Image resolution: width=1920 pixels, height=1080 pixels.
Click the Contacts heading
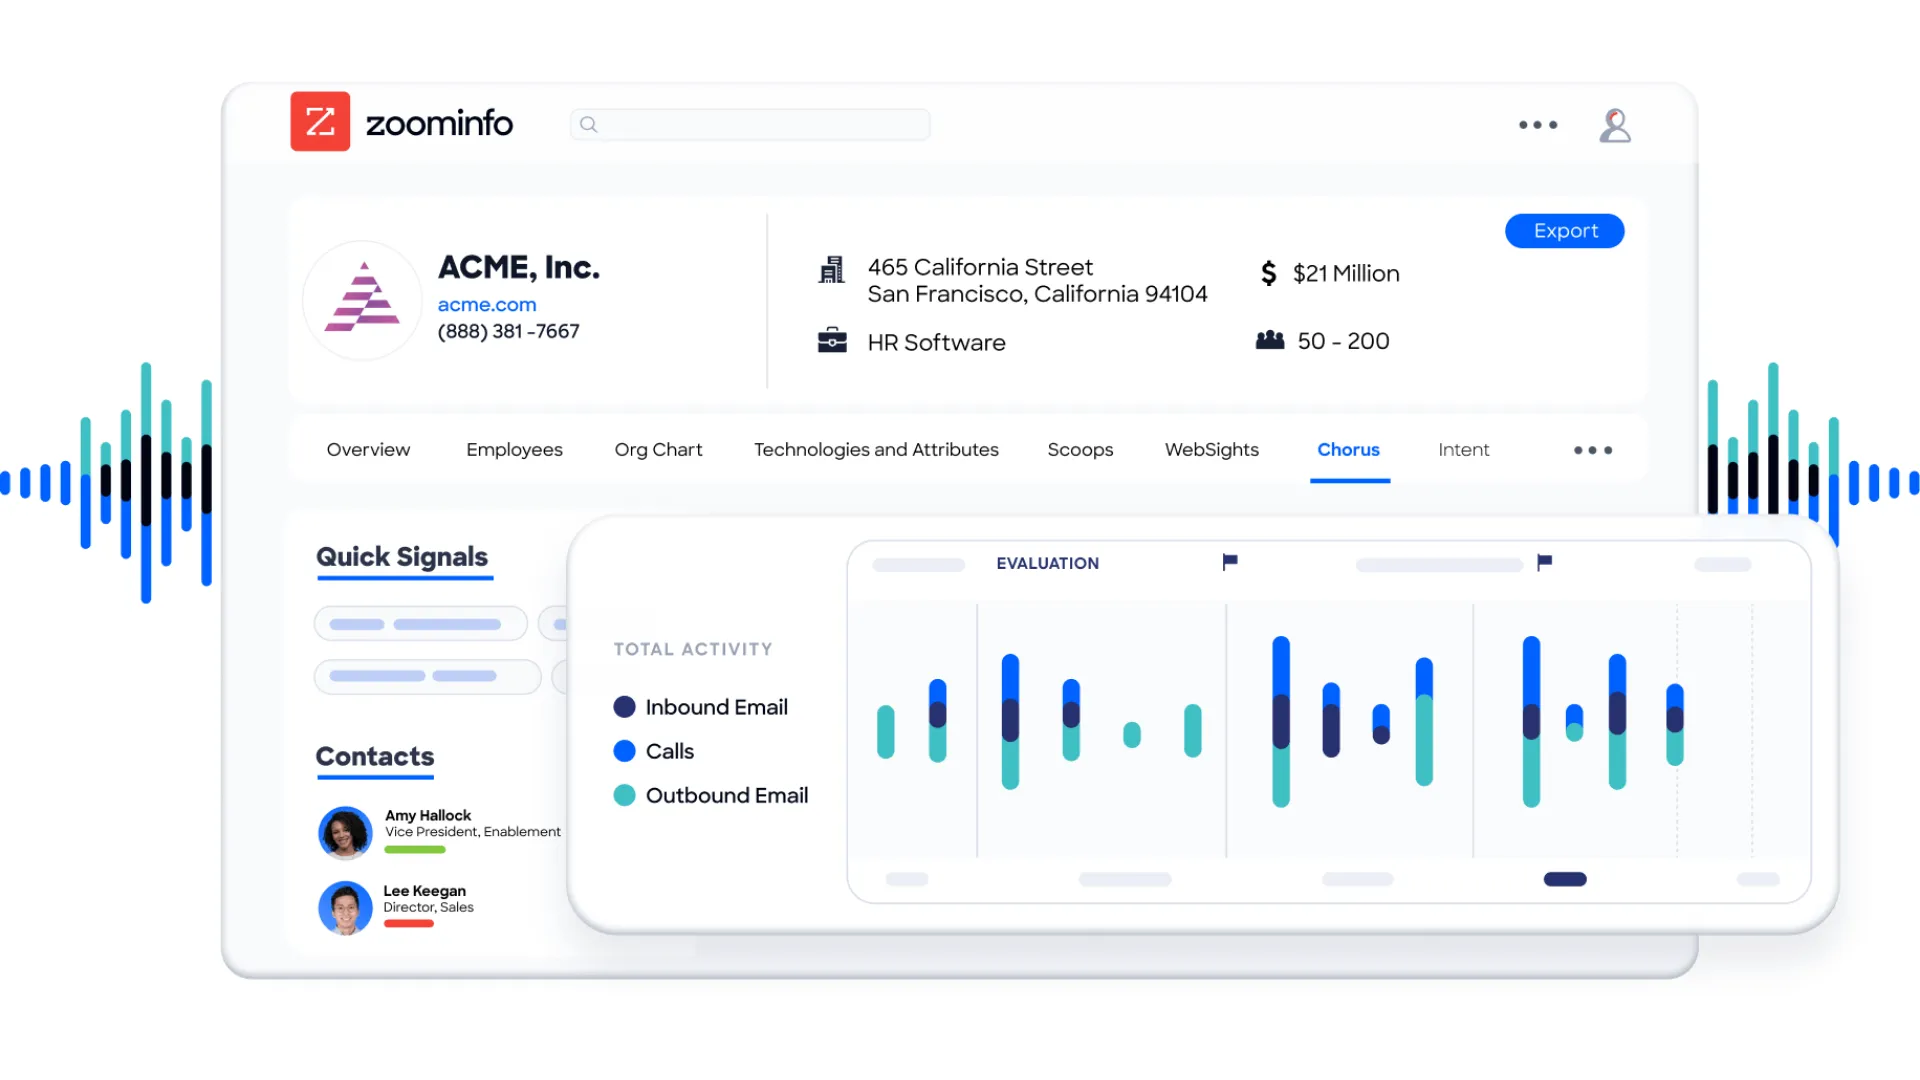tap(375, 757)
